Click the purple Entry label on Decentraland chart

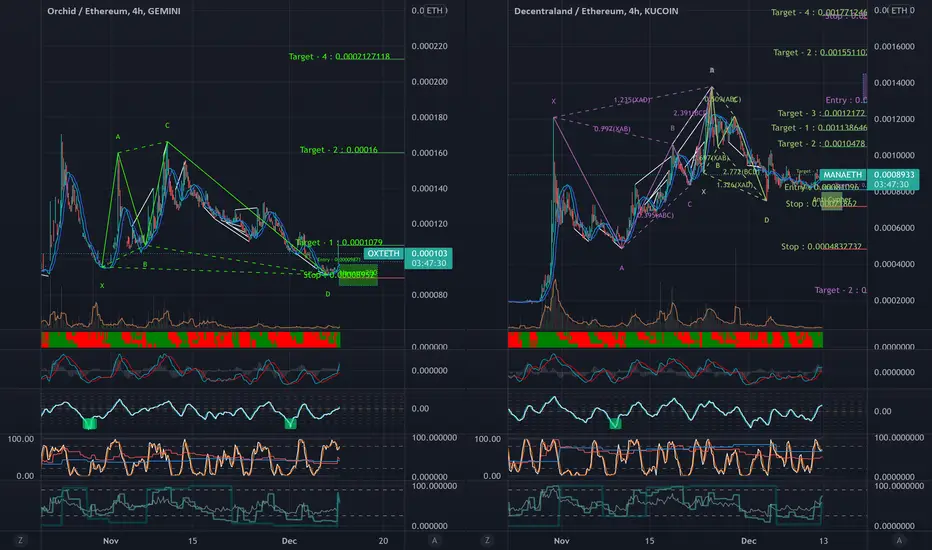click(x=846, y=100)
